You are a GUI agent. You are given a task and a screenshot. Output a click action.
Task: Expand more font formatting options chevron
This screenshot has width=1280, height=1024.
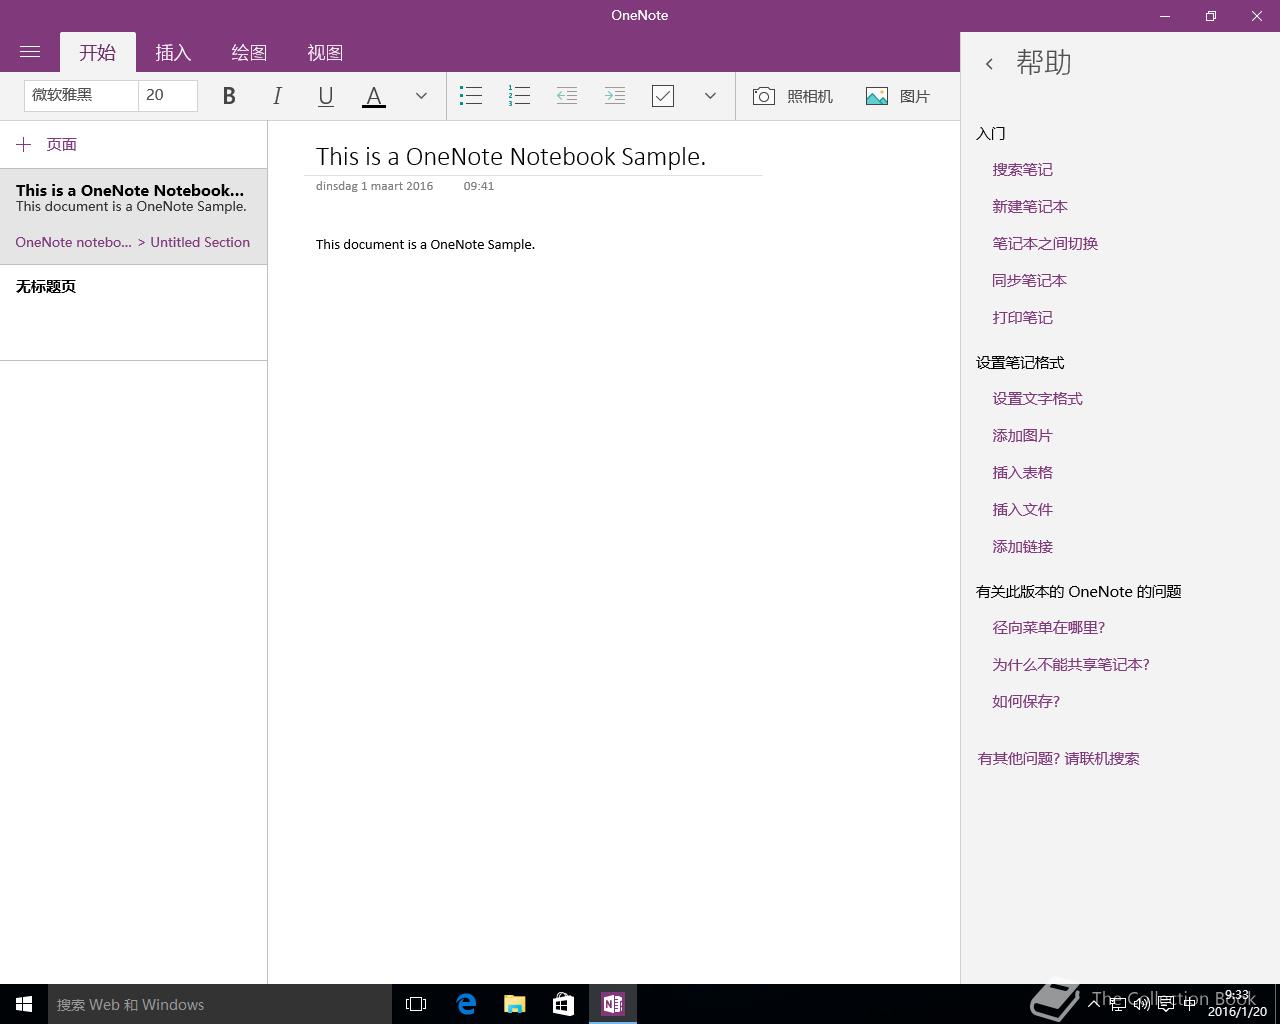pos(421,96)
